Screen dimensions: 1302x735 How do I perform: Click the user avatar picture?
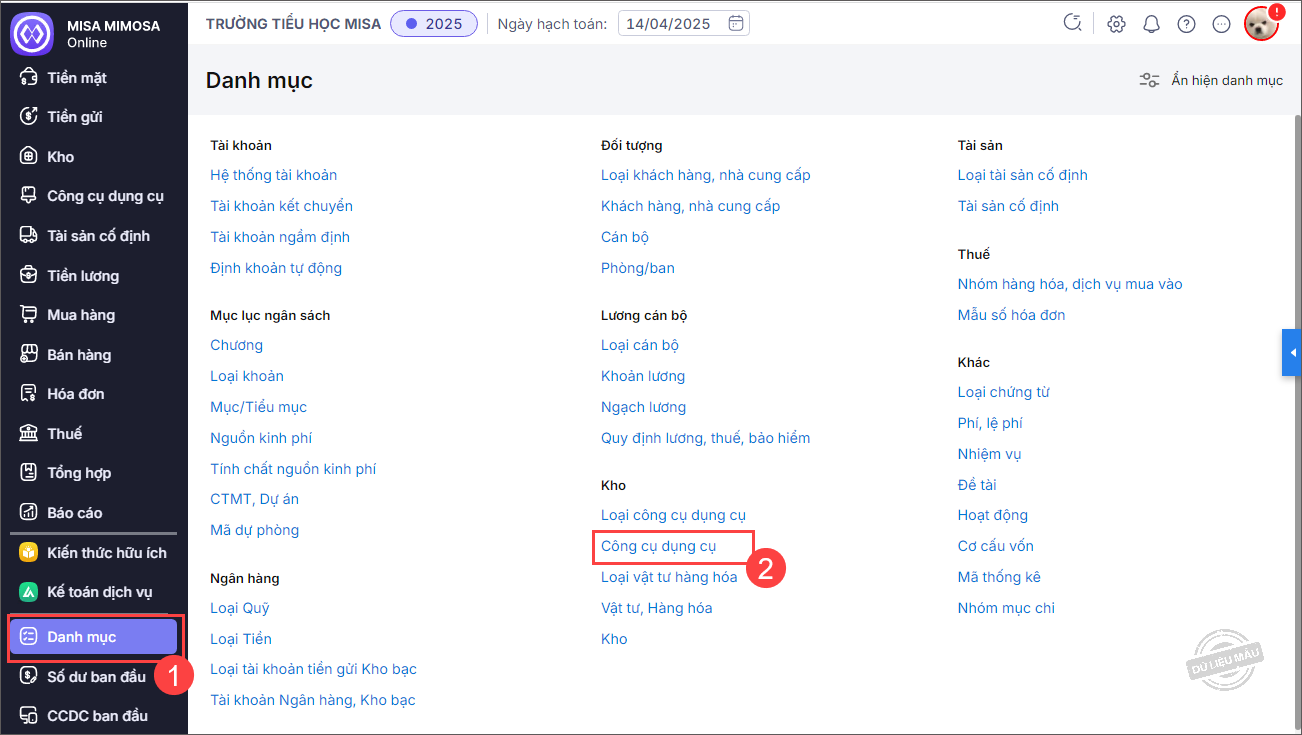(x=1261, y=24)
